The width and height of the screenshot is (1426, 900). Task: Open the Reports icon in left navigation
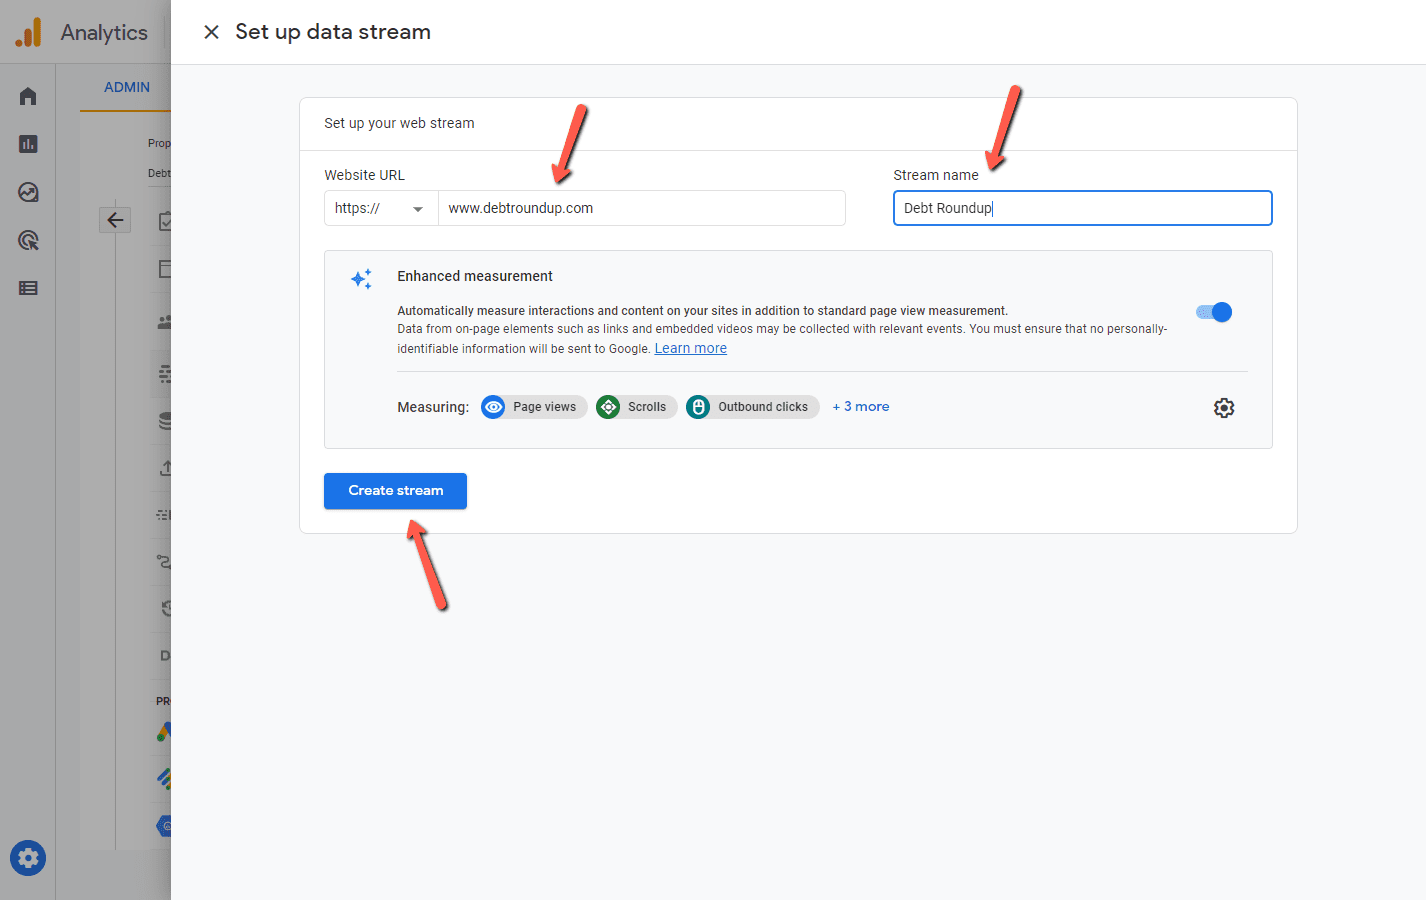27,143
